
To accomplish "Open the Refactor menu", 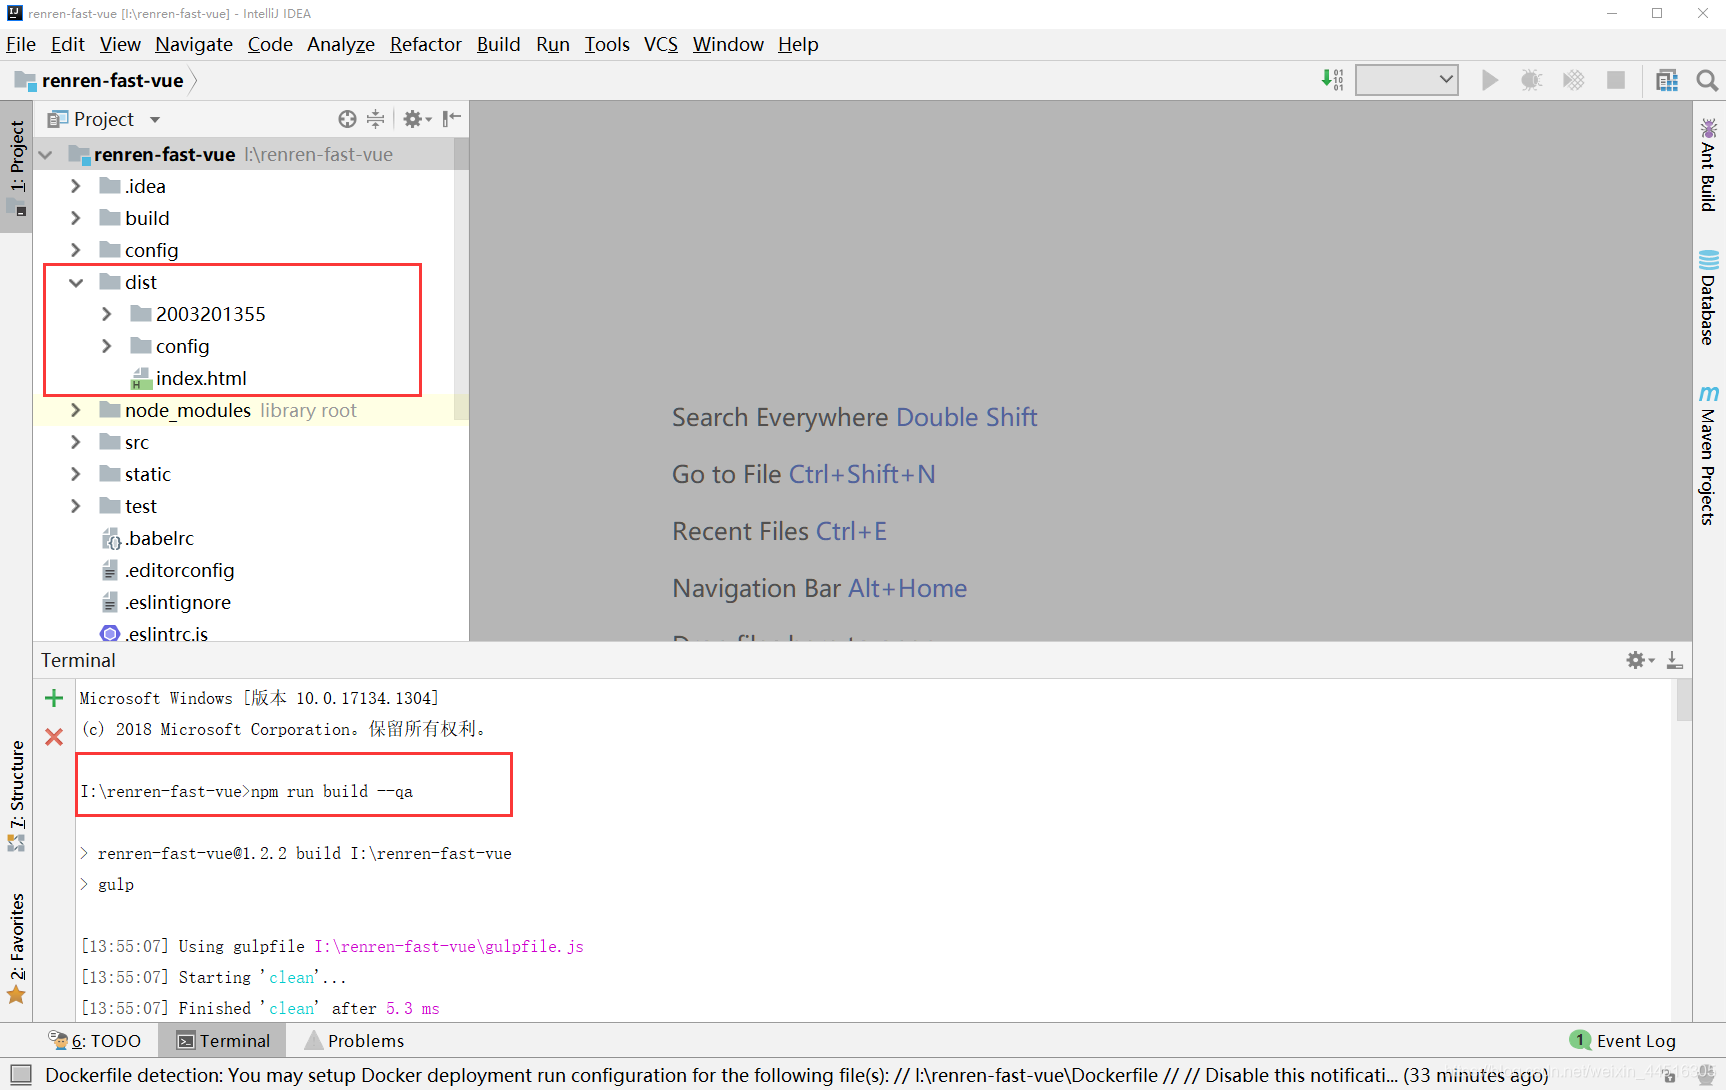I will [x=426, y=44].
